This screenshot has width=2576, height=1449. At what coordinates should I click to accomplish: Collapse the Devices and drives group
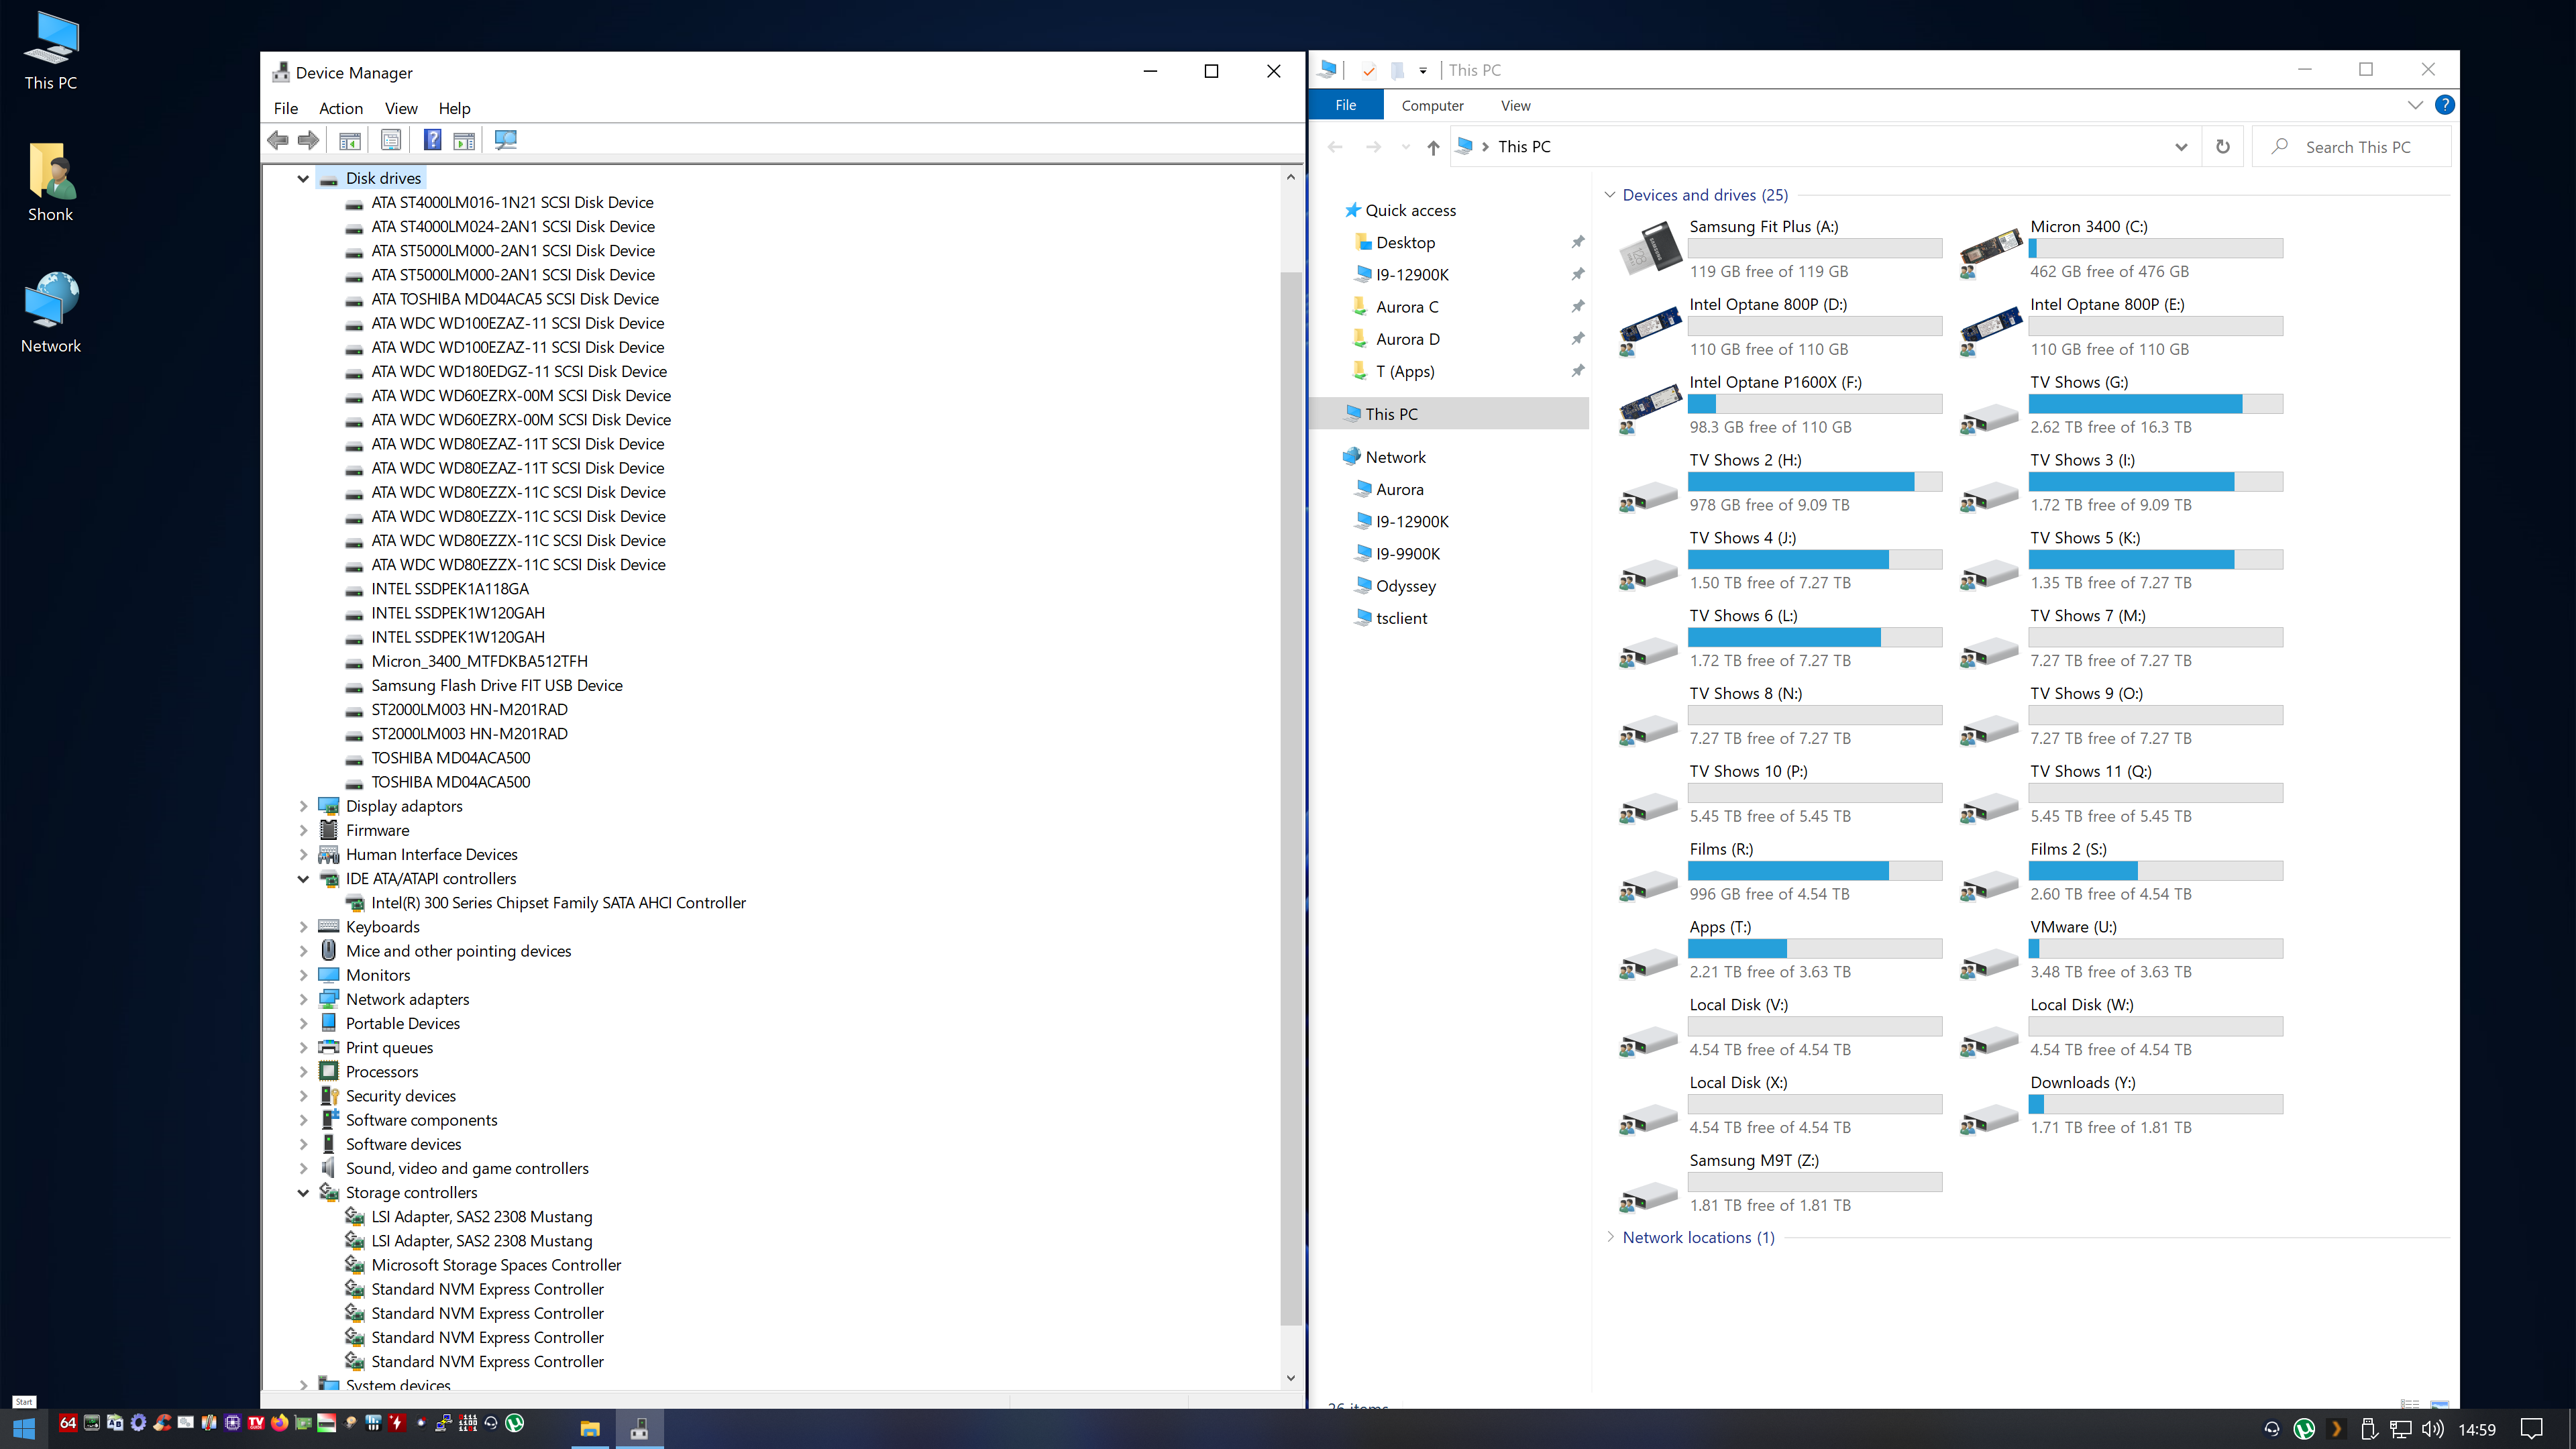click(x=1610, y=195)
